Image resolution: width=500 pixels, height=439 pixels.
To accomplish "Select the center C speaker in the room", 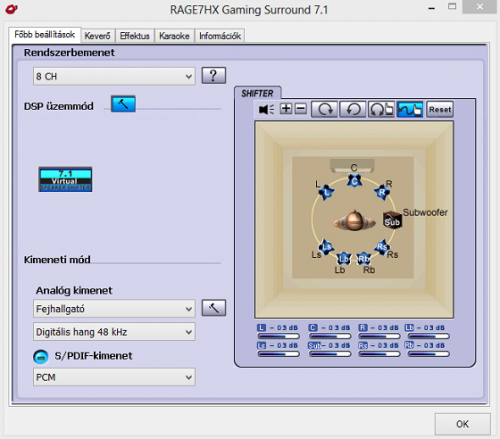I will (354, 181).
